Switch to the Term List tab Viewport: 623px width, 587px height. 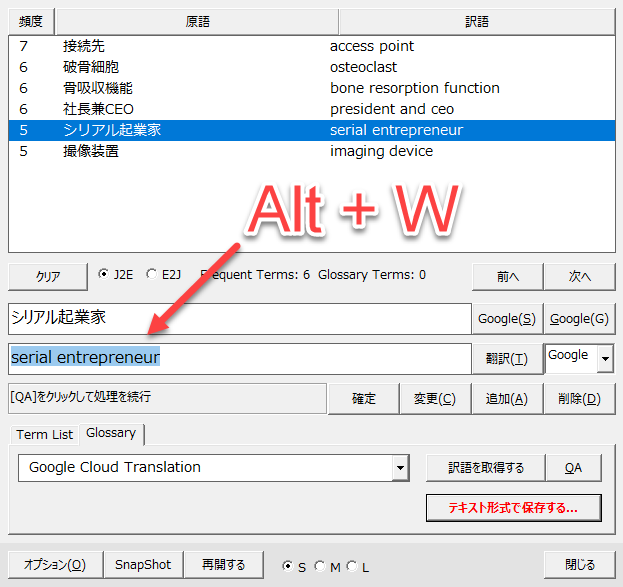coord(44,433)
